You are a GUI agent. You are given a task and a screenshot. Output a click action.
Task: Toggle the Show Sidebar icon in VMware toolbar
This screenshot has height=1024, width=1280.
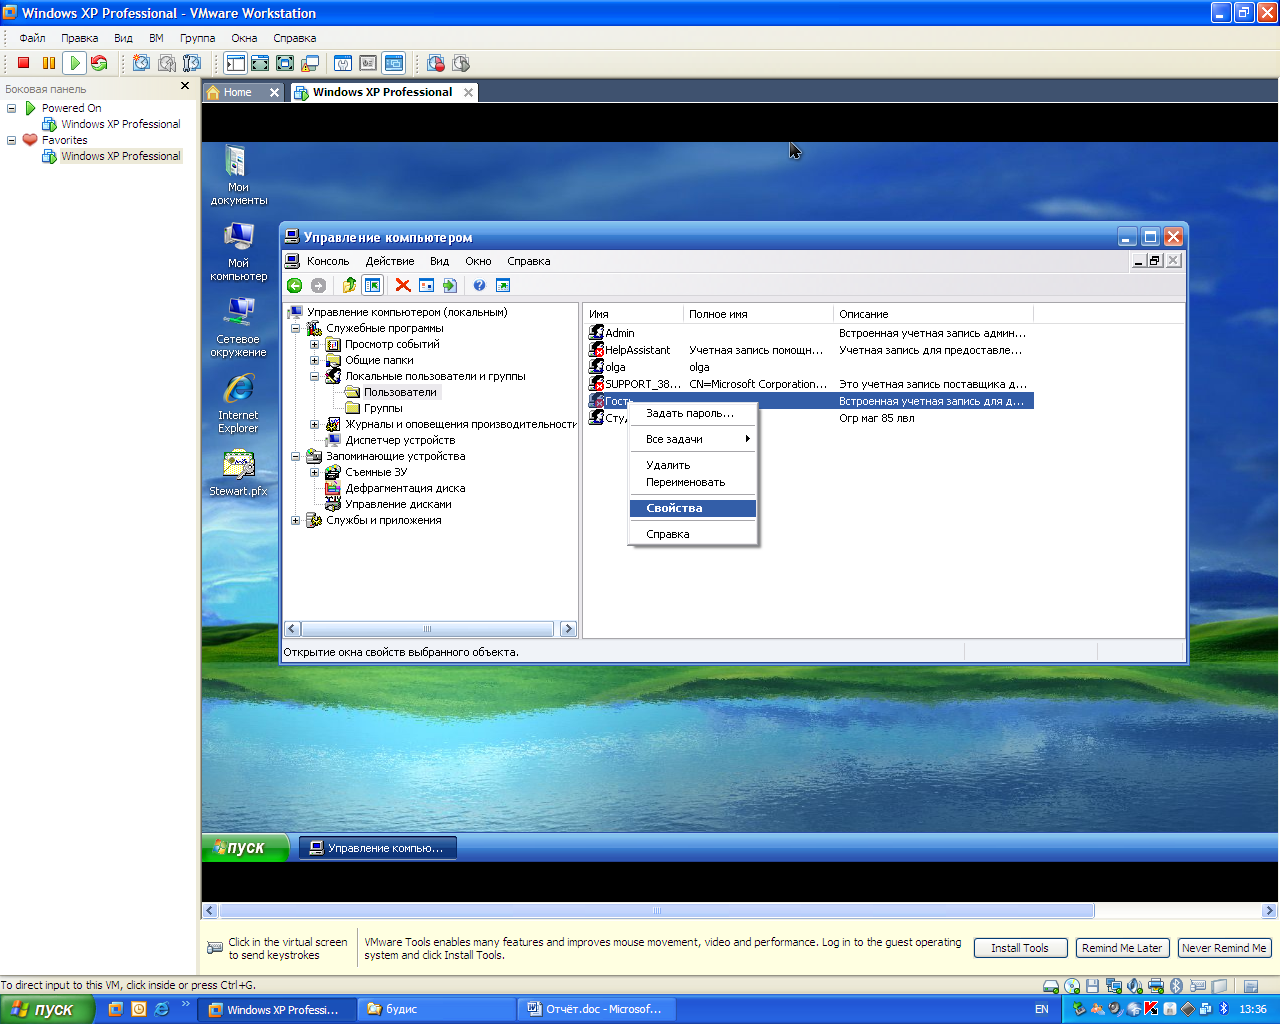pos(235,63)
